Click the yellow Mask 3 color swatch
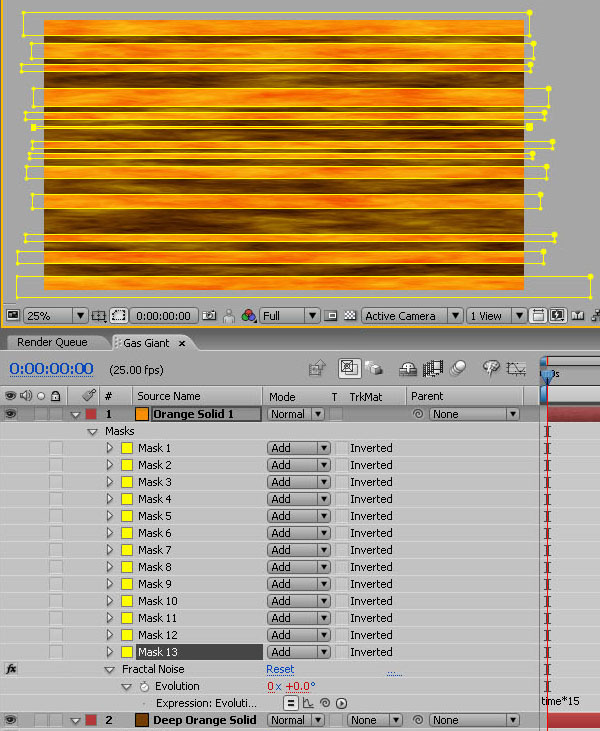Image resolution: width=600 pixels, height=731 pixels. pos(127,483)
